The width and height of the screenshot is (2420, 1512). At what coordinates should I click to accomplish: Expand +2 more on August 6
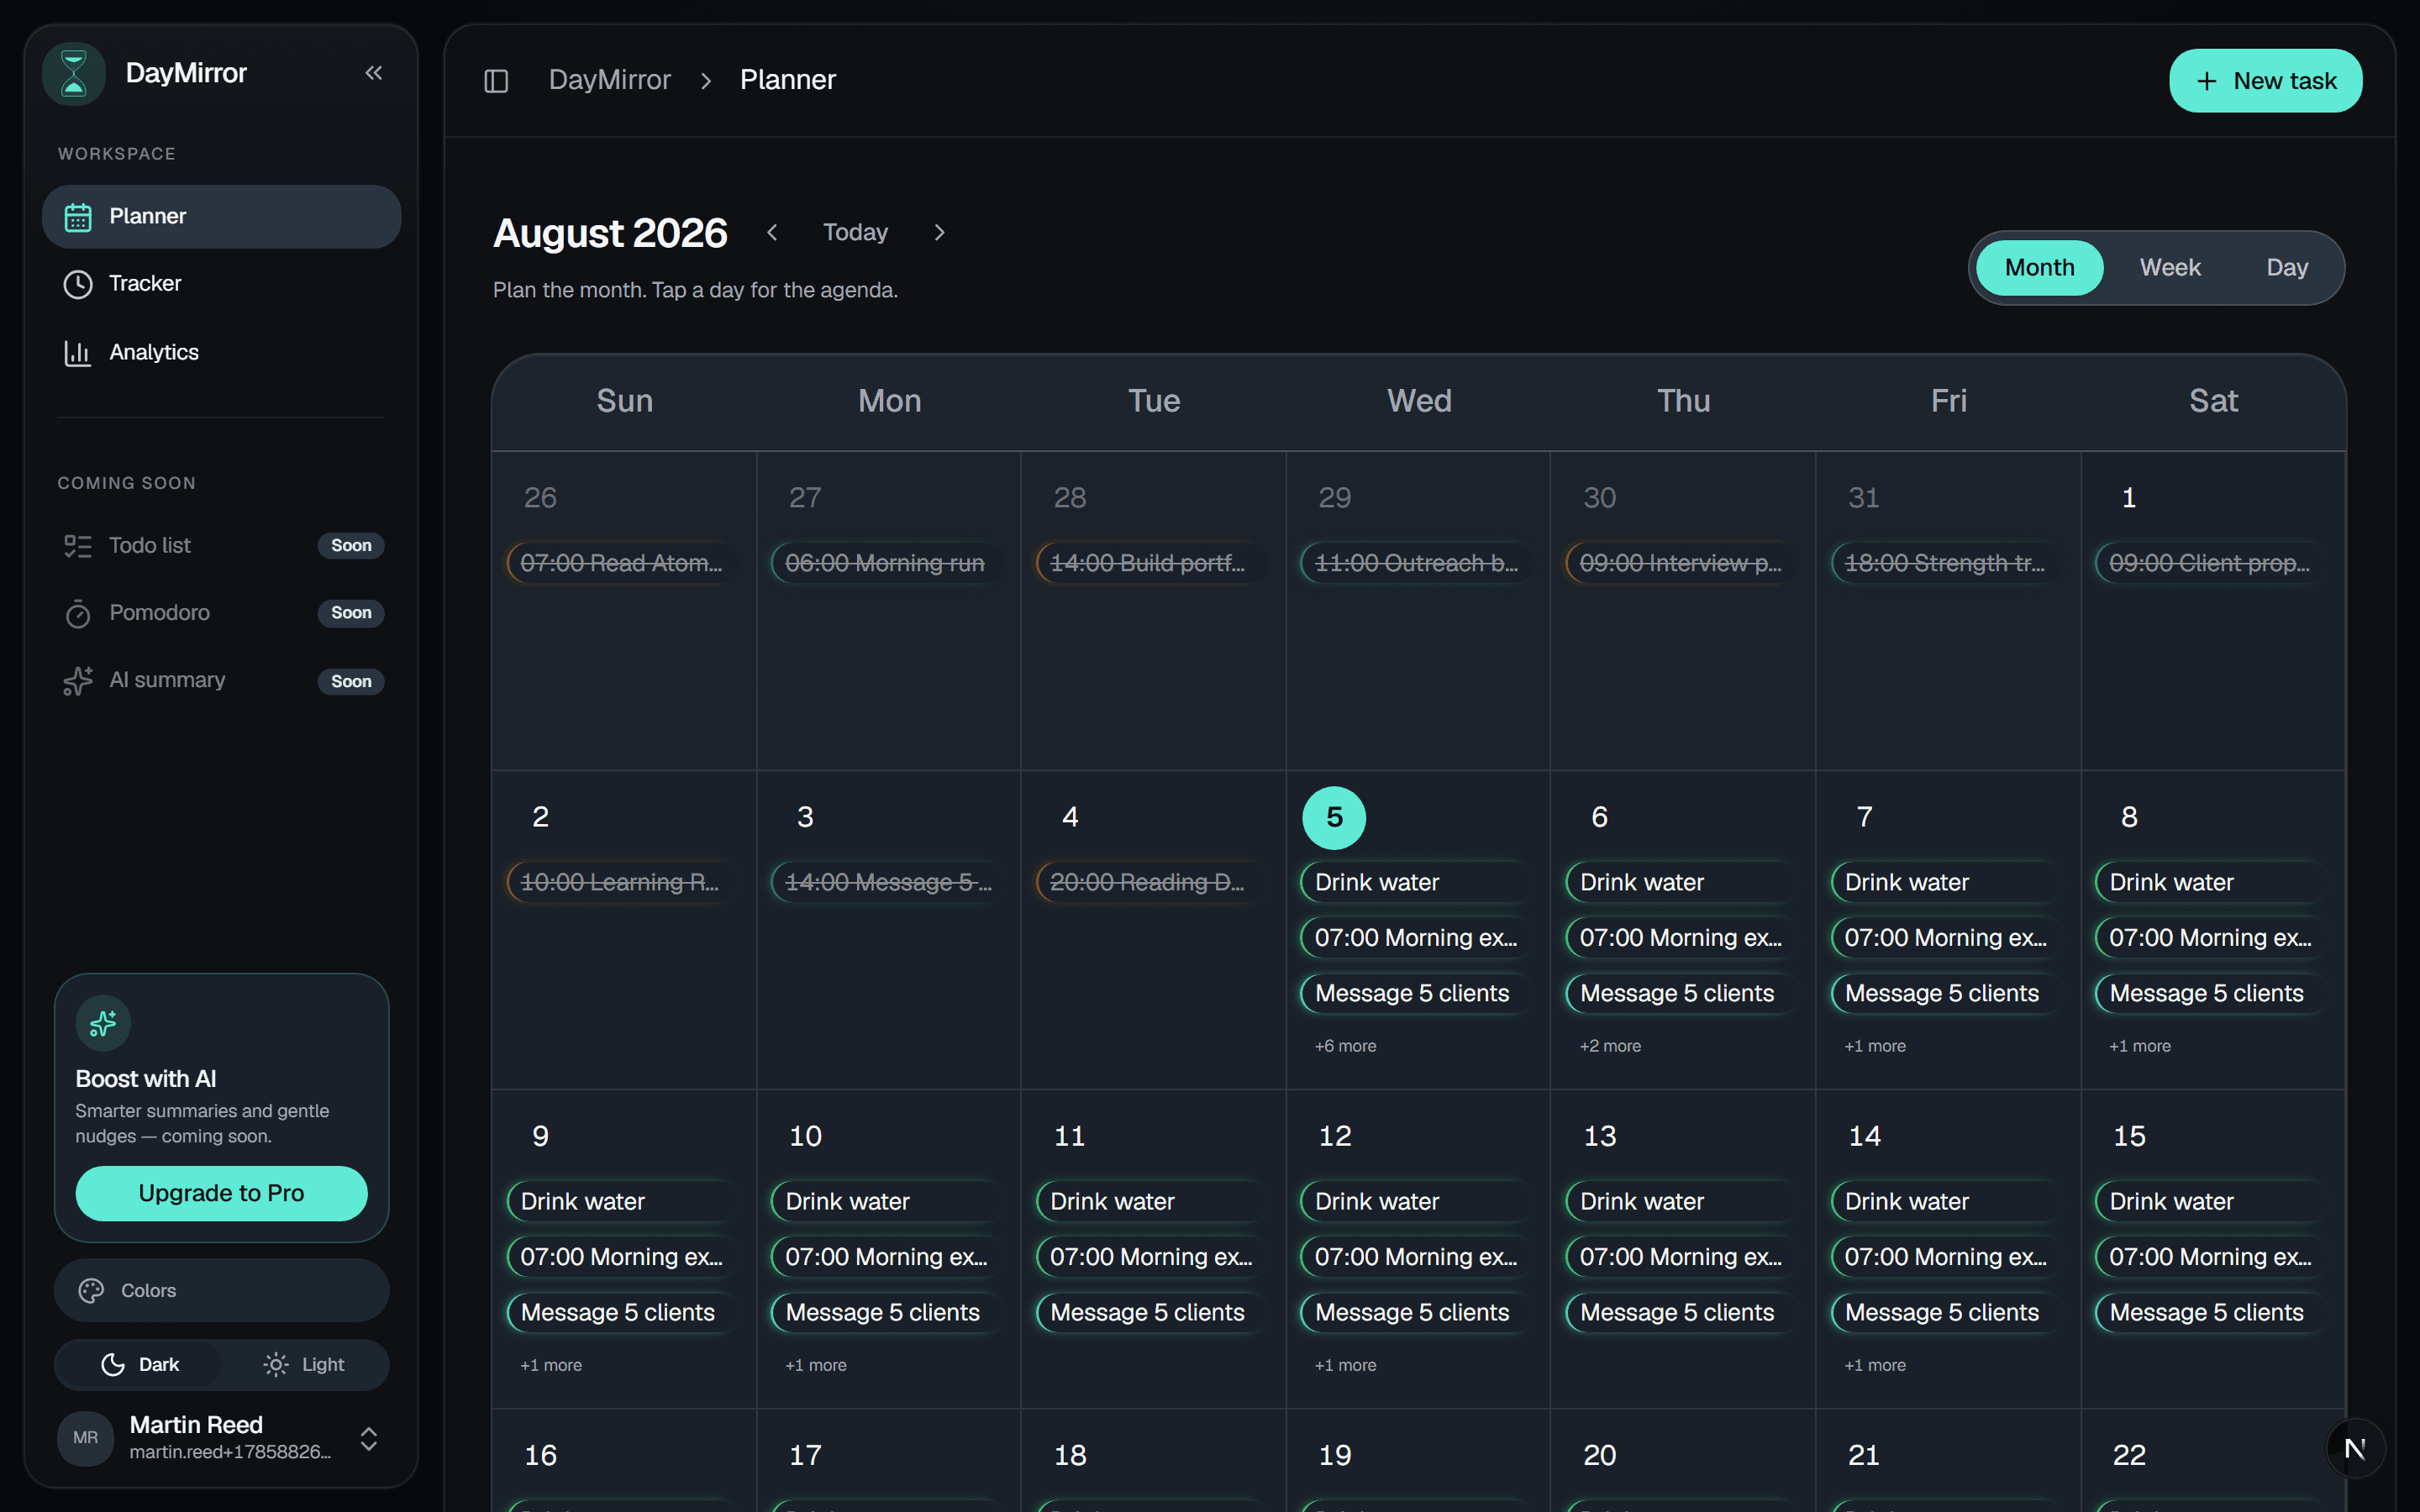coord(1610,1046)
